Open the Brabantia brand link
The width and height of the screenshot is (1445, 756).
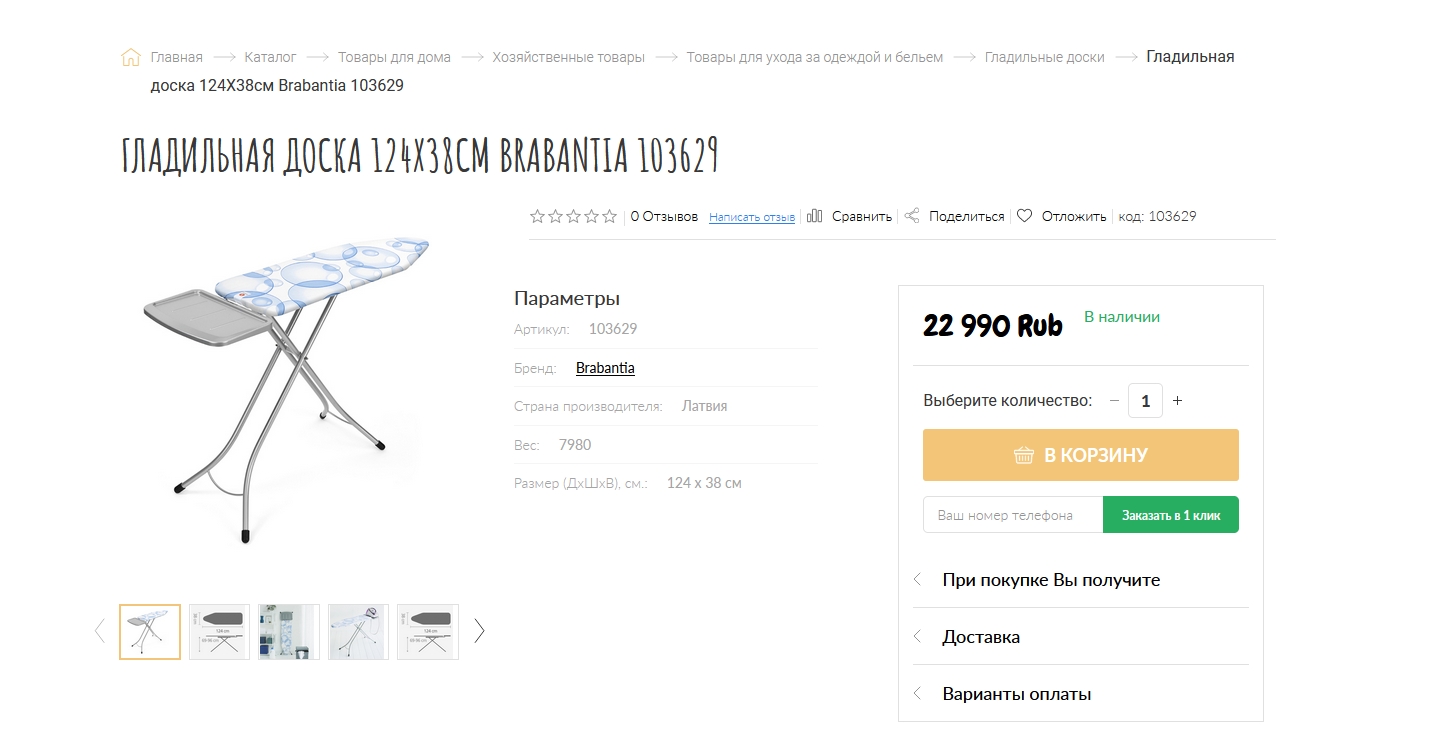[x=605, y=368]
